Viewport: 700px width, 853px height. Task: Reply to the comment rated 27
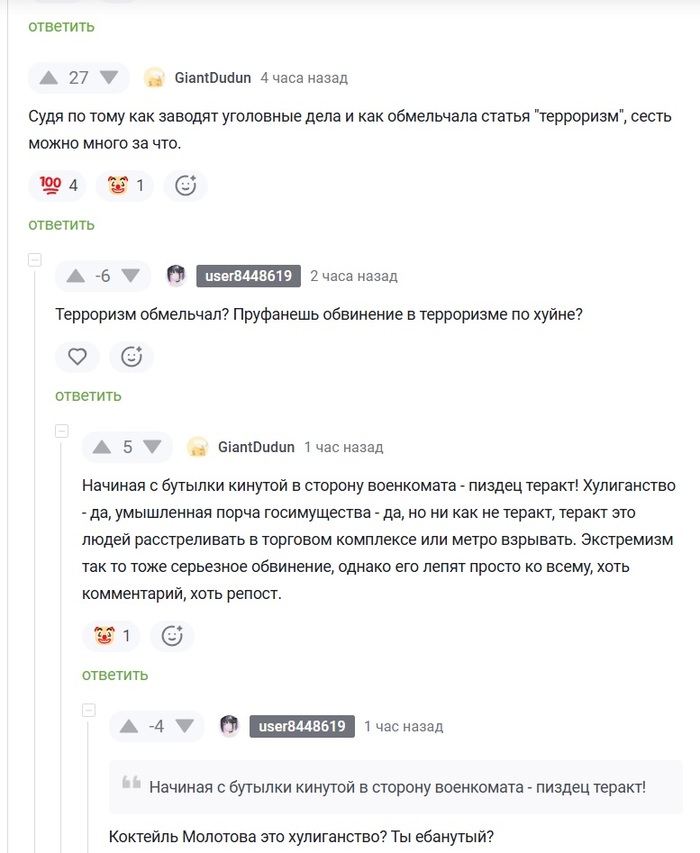(61, 224)
